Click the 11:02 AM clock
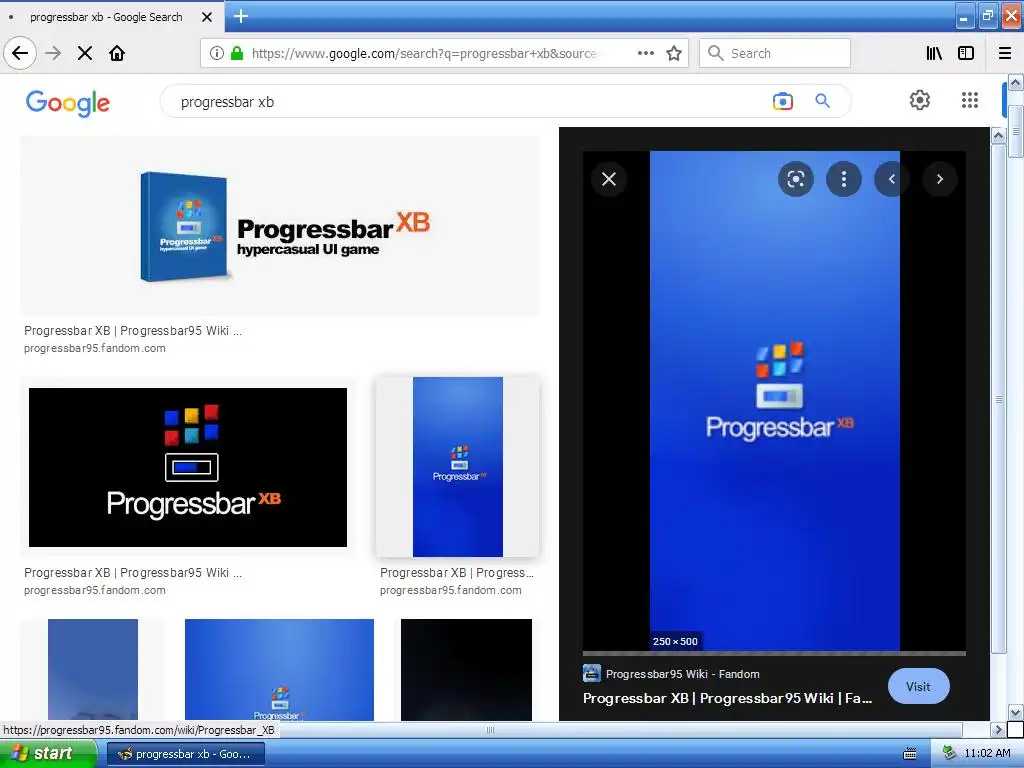Image resolution: width=1024 pixels, height=768 pixels. 987,753
